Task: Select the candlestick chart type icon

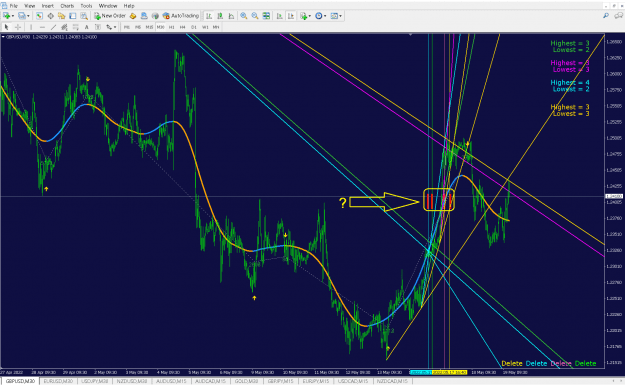Action: click(x=220, y=16)
